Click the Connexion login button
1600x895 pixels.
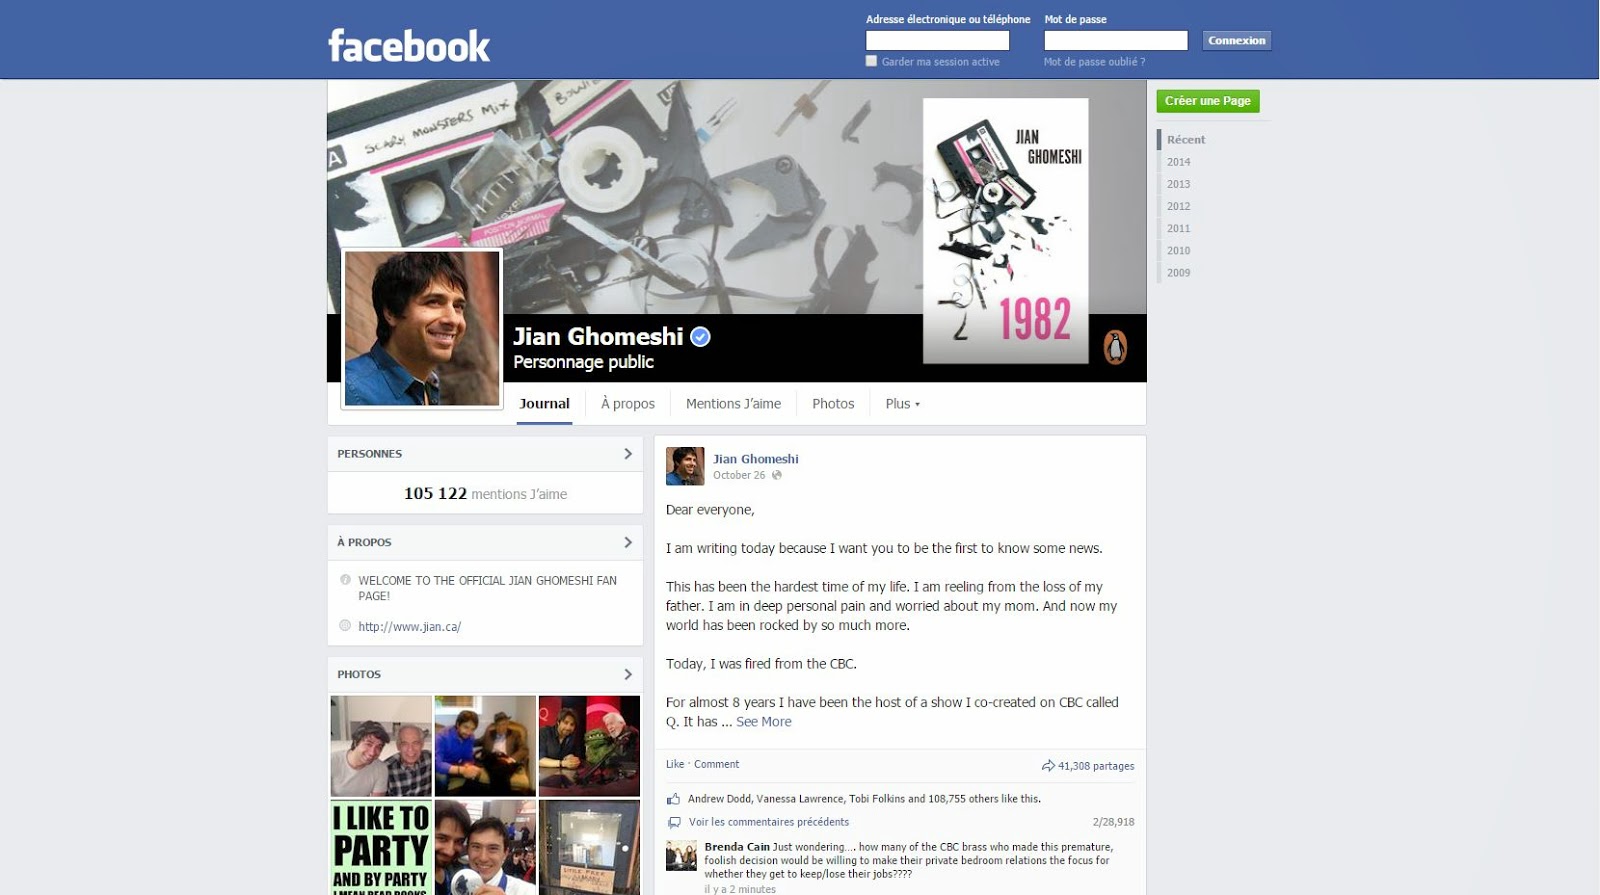pos(1236,40)
